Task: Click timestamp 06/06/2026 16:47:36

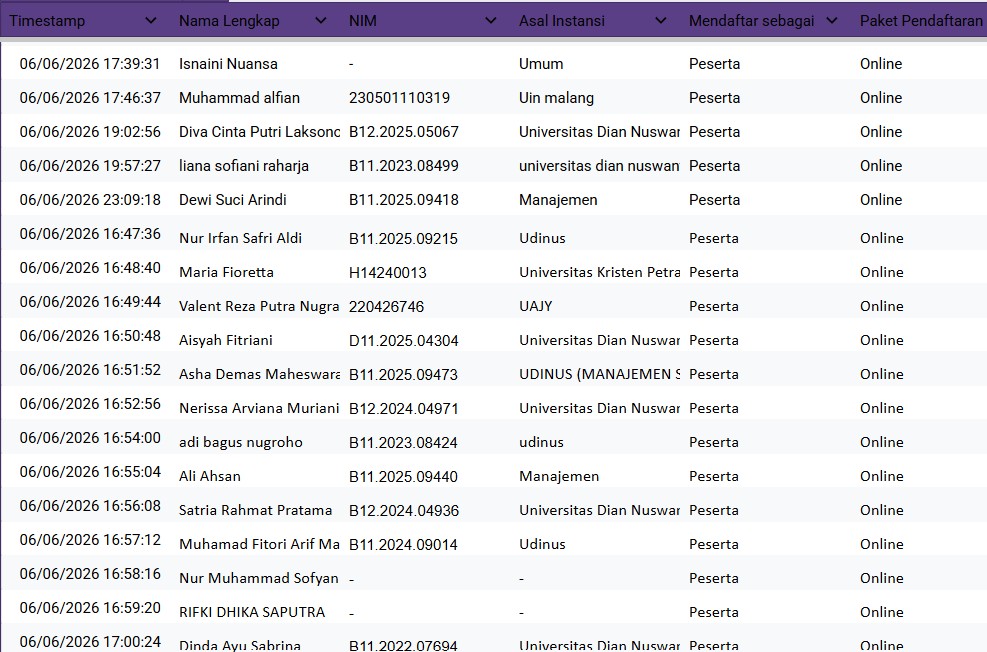Action: click(90, 233)
